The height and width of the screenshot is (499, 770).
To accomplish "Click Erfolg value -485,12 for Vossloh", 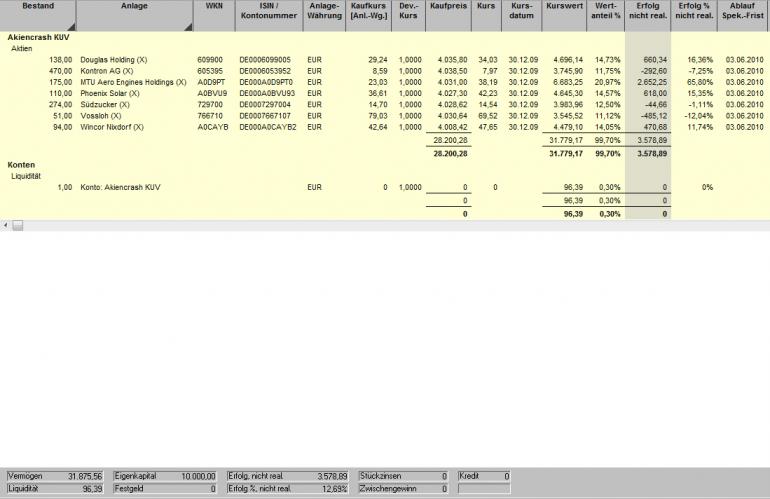I will (654, 116).
